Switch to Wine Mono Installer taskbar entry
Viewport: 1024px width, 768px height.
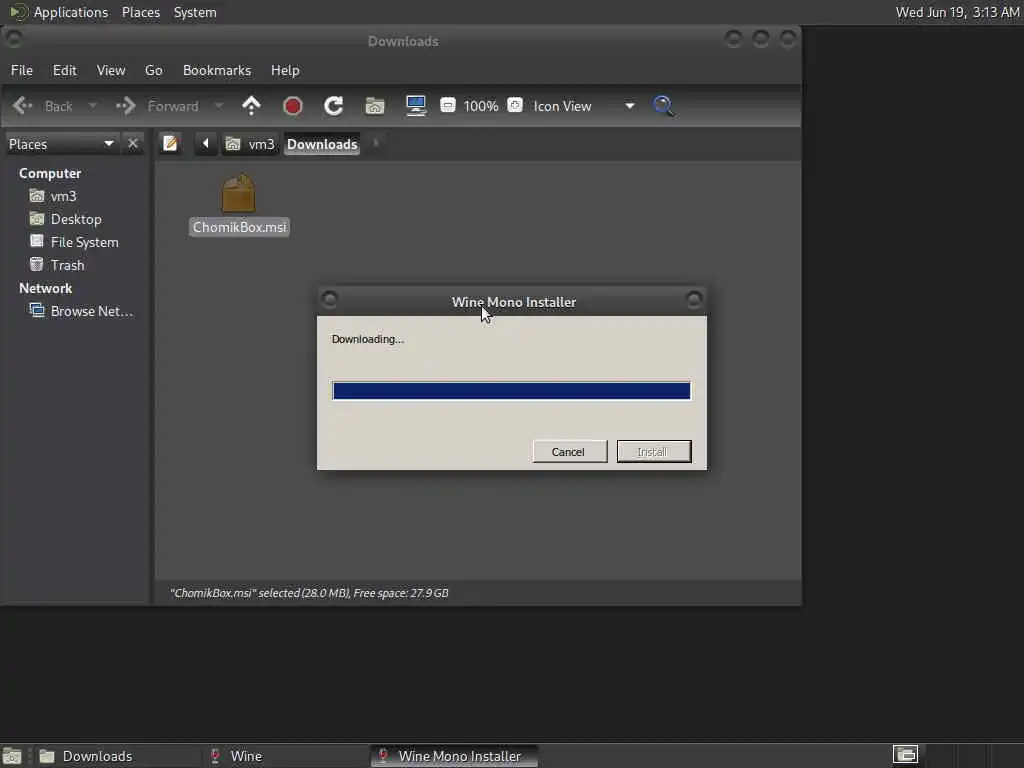coord(453,756)
